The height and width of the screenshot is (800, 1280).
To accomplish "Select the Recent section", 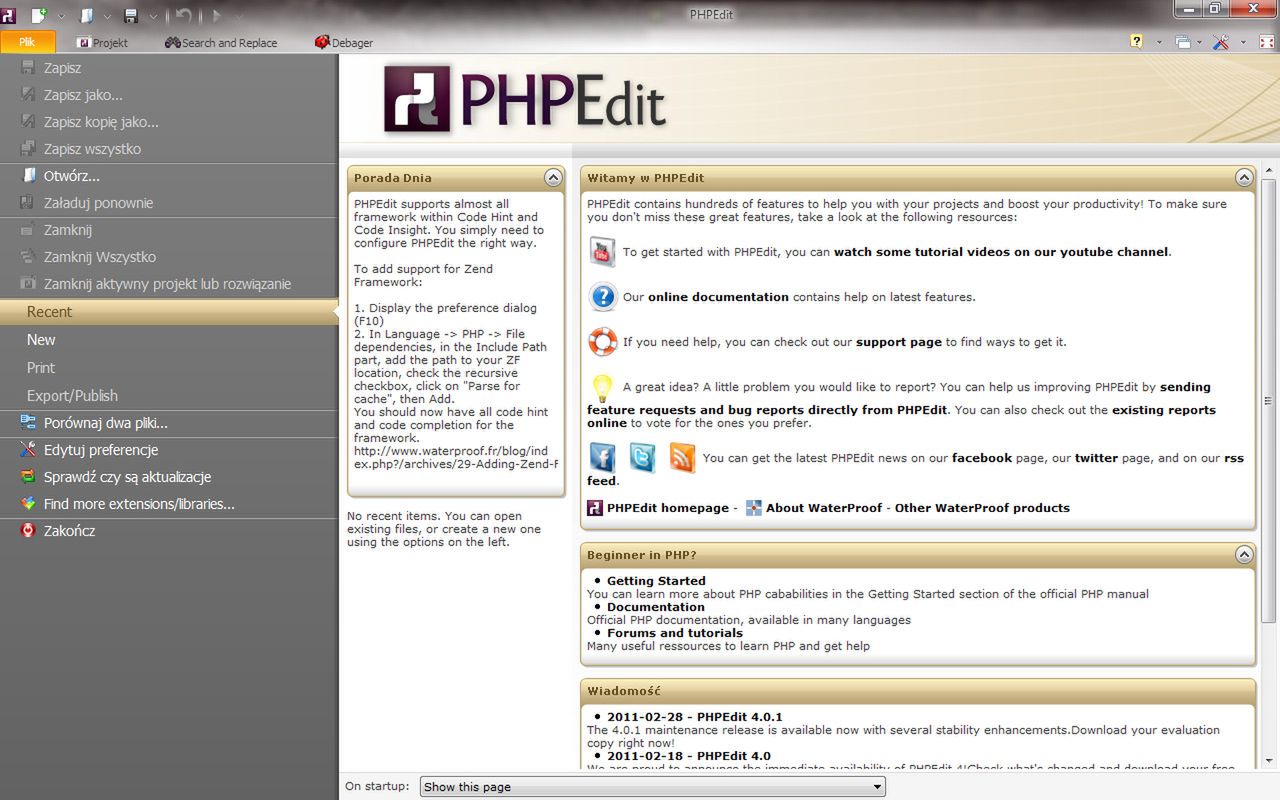I will 169,312.
